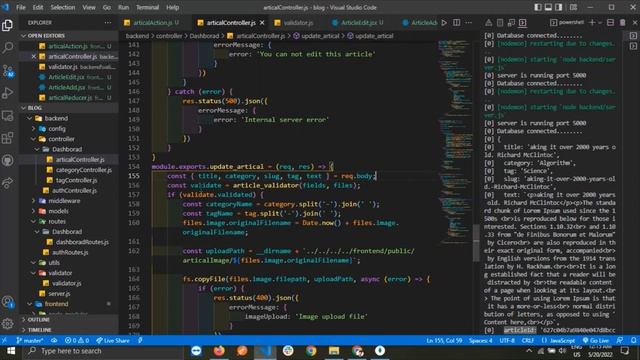
Task: Click the Split Terminal icon
Action: click(610, 22)
